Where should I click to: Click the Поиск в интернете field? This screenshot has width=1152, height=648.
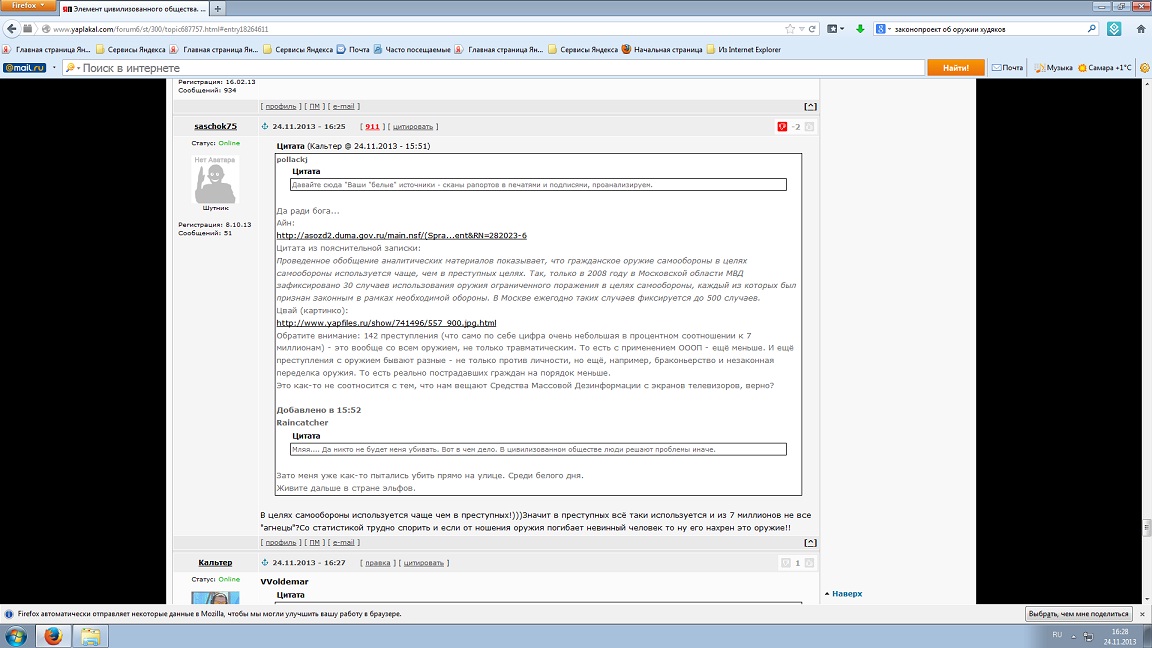tap(494, 68)
